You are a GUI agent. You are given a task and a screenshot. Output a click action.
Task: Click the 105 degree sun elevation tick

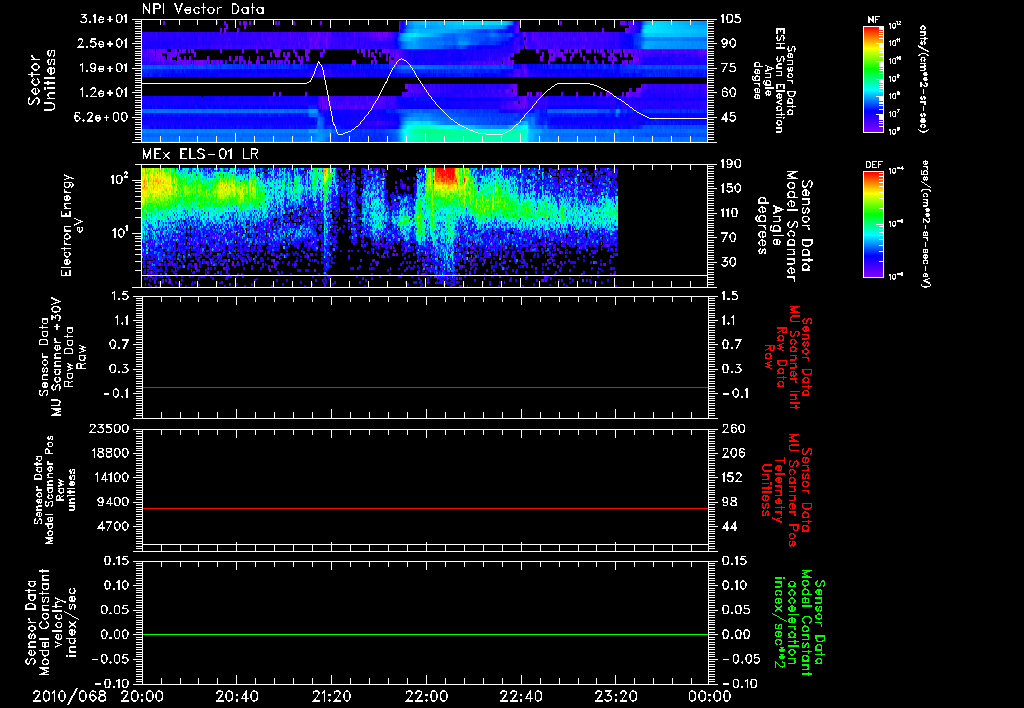pos(731,19)
